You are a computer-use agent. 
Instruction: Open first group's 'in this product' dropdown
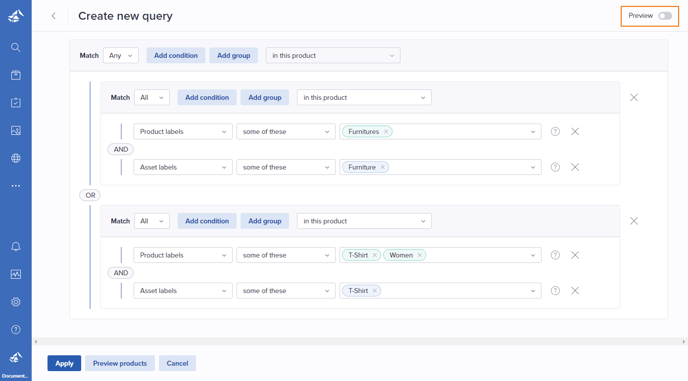point(364,97)
